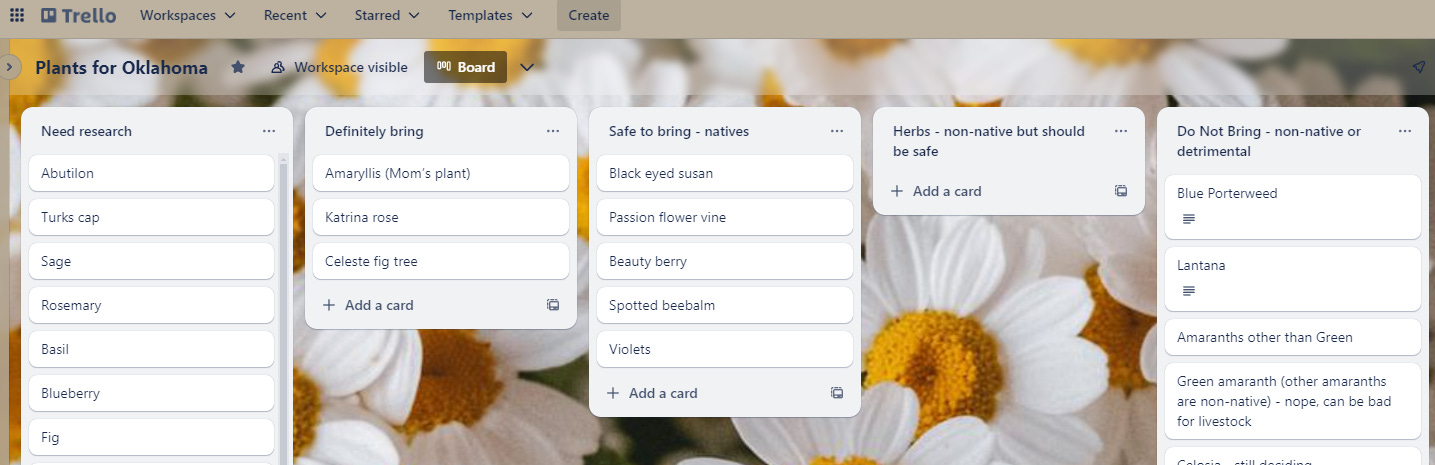Create from template in Definitely bring list
The image size is (1435, 465).
coord(553,305)
